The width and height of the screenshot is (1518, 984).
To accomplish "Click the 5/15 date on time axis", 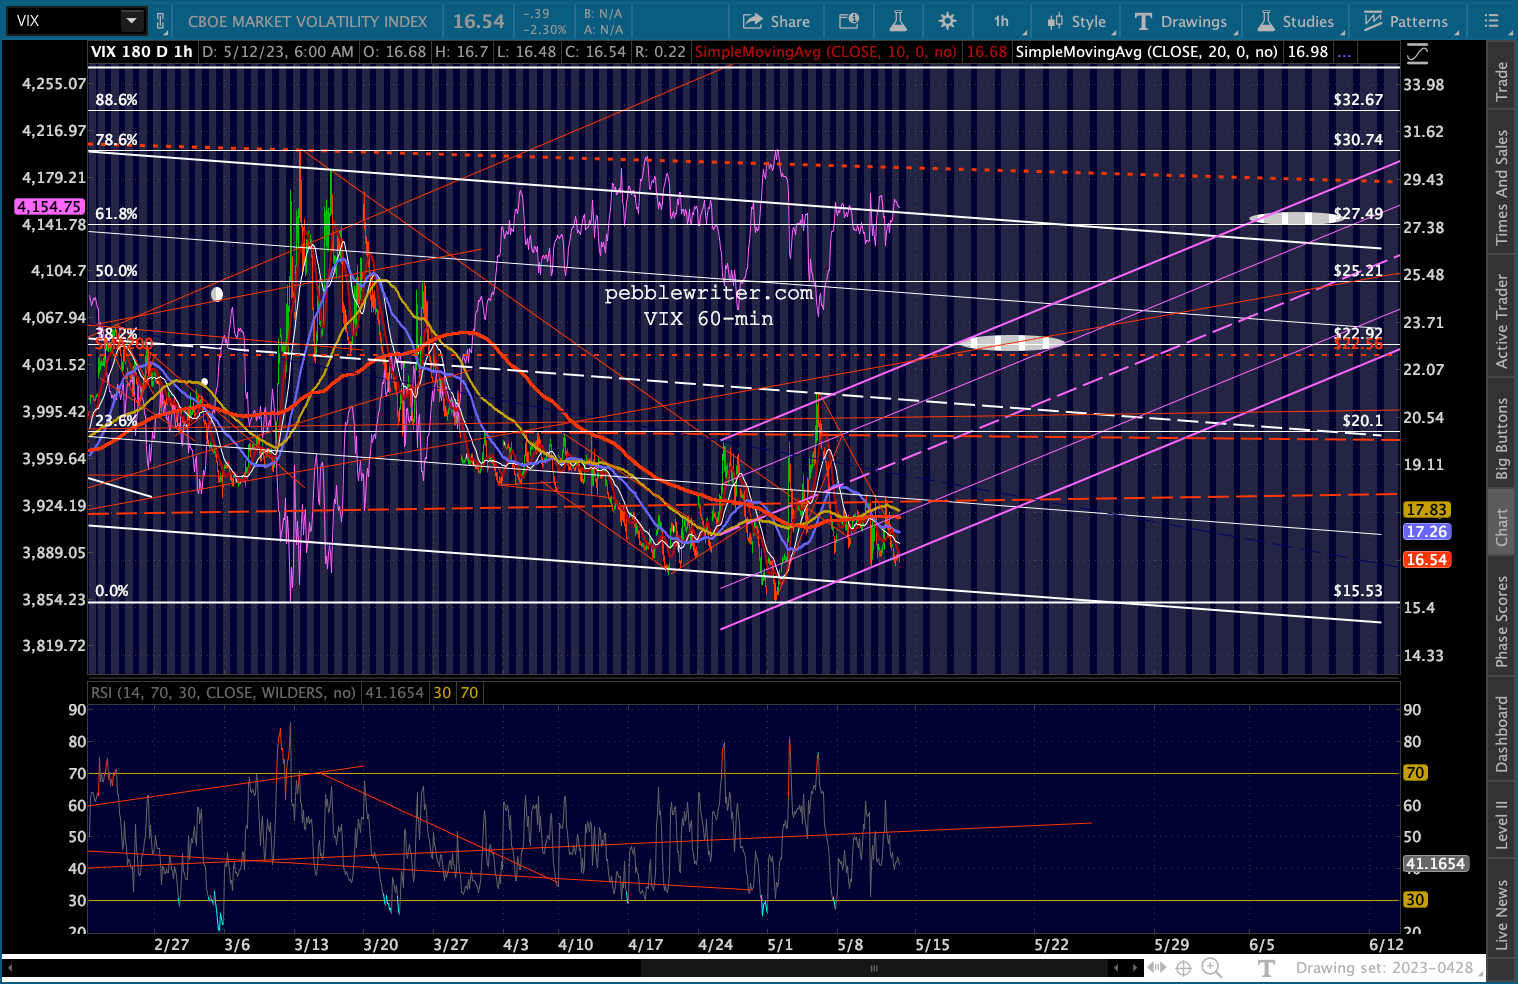I will tap(932, 945).
